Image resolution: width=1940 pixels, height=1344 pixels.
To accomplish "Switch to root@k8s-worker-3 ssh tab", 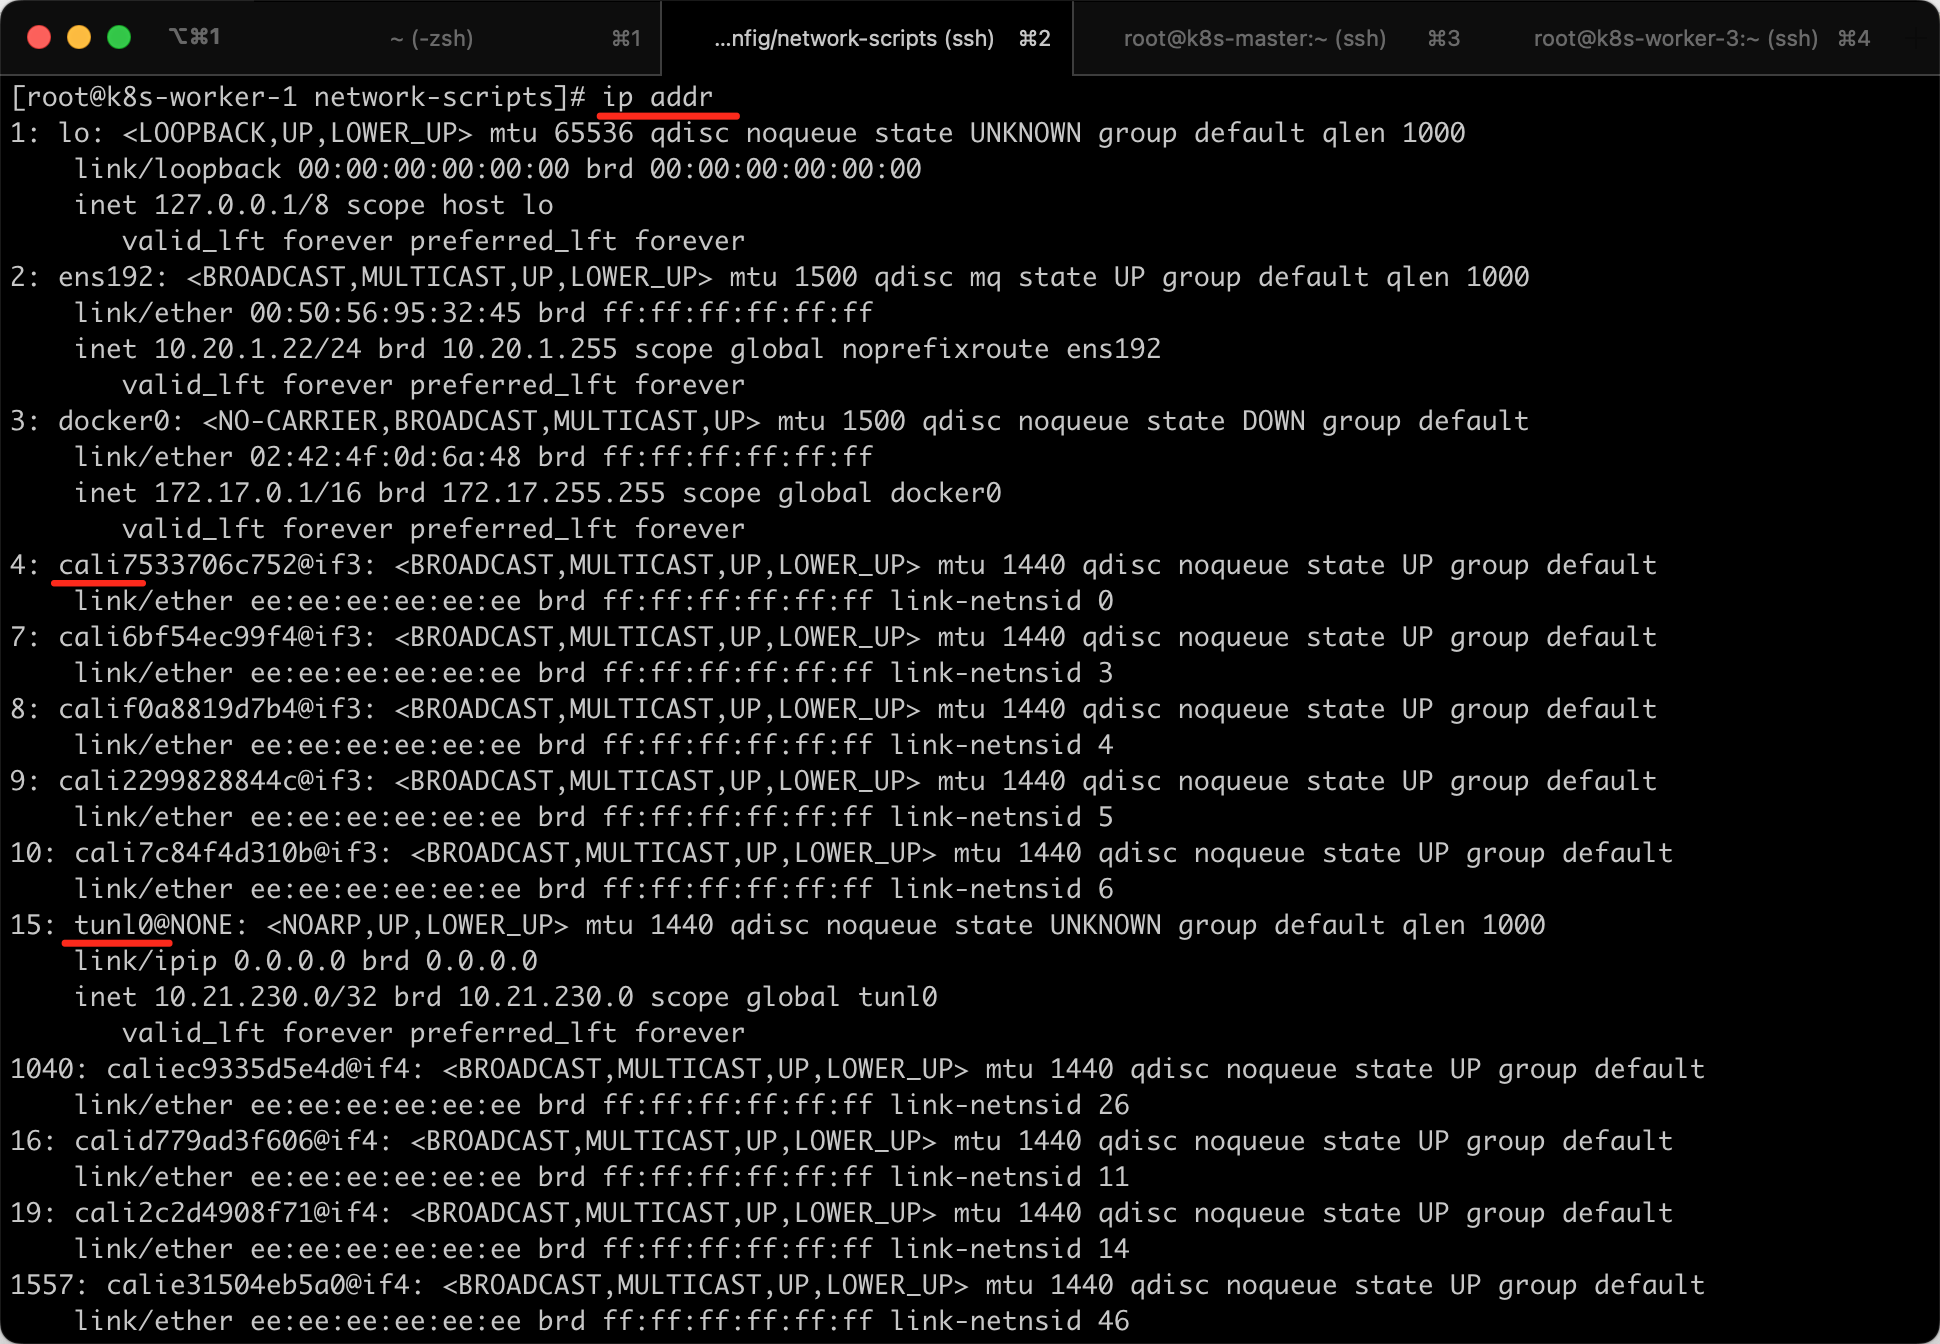I will (x=1675, y=38).
